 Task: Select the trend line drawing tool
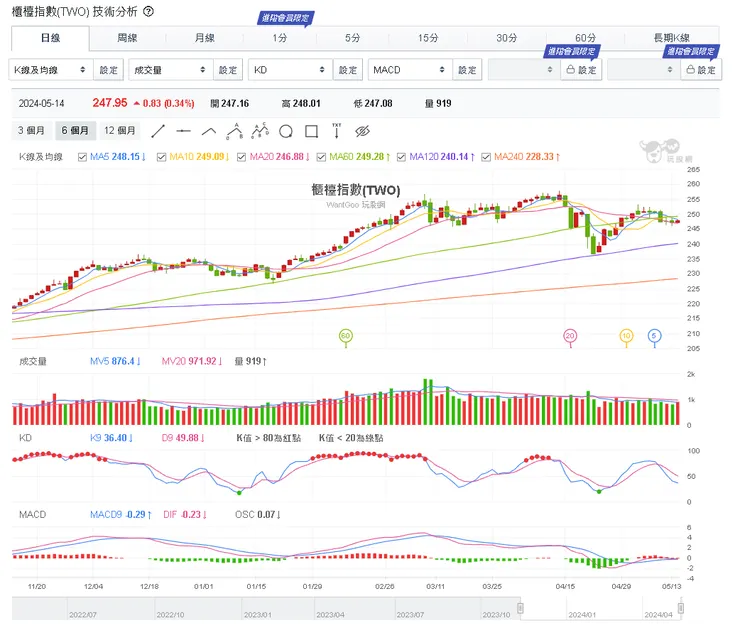(x=158, y=131)
